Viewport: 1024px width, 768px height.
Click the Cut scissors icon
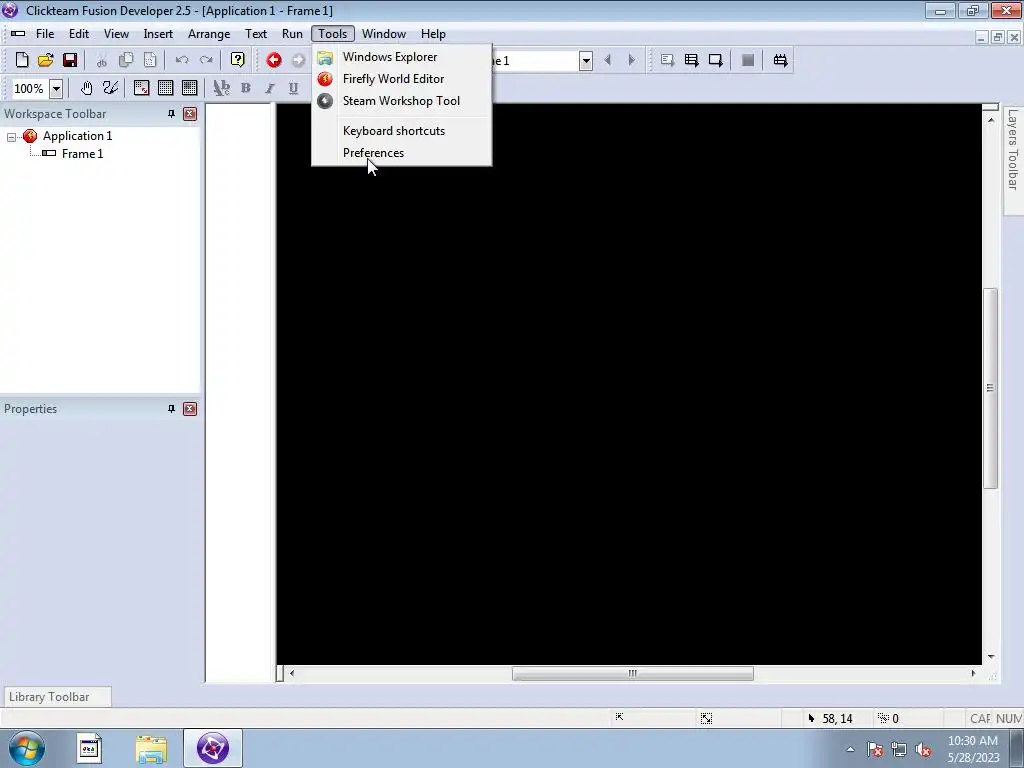101,60
